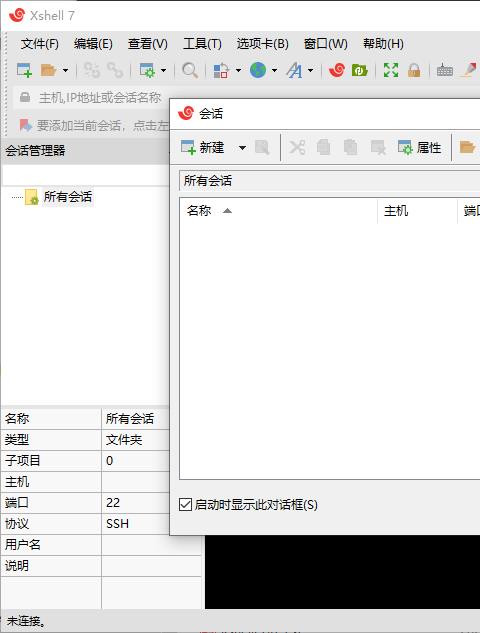Click the globe icon in toolbar
Screen dimensions: 480x633
[258, 70]
